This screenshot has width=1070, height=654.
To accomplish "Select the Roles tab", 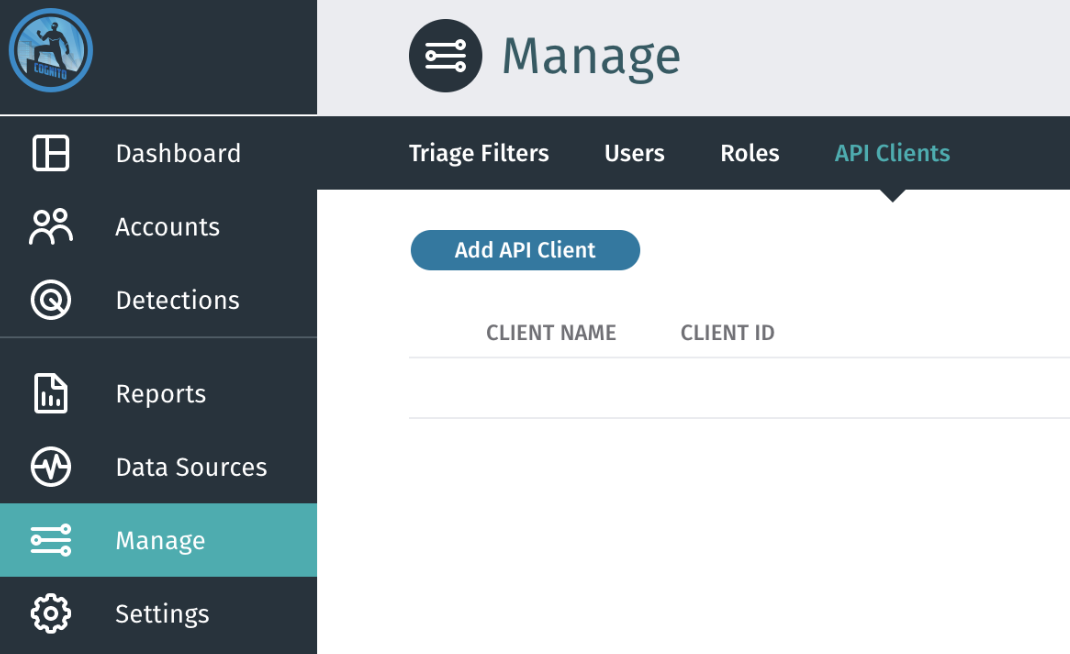I will [x=749, y=152].
